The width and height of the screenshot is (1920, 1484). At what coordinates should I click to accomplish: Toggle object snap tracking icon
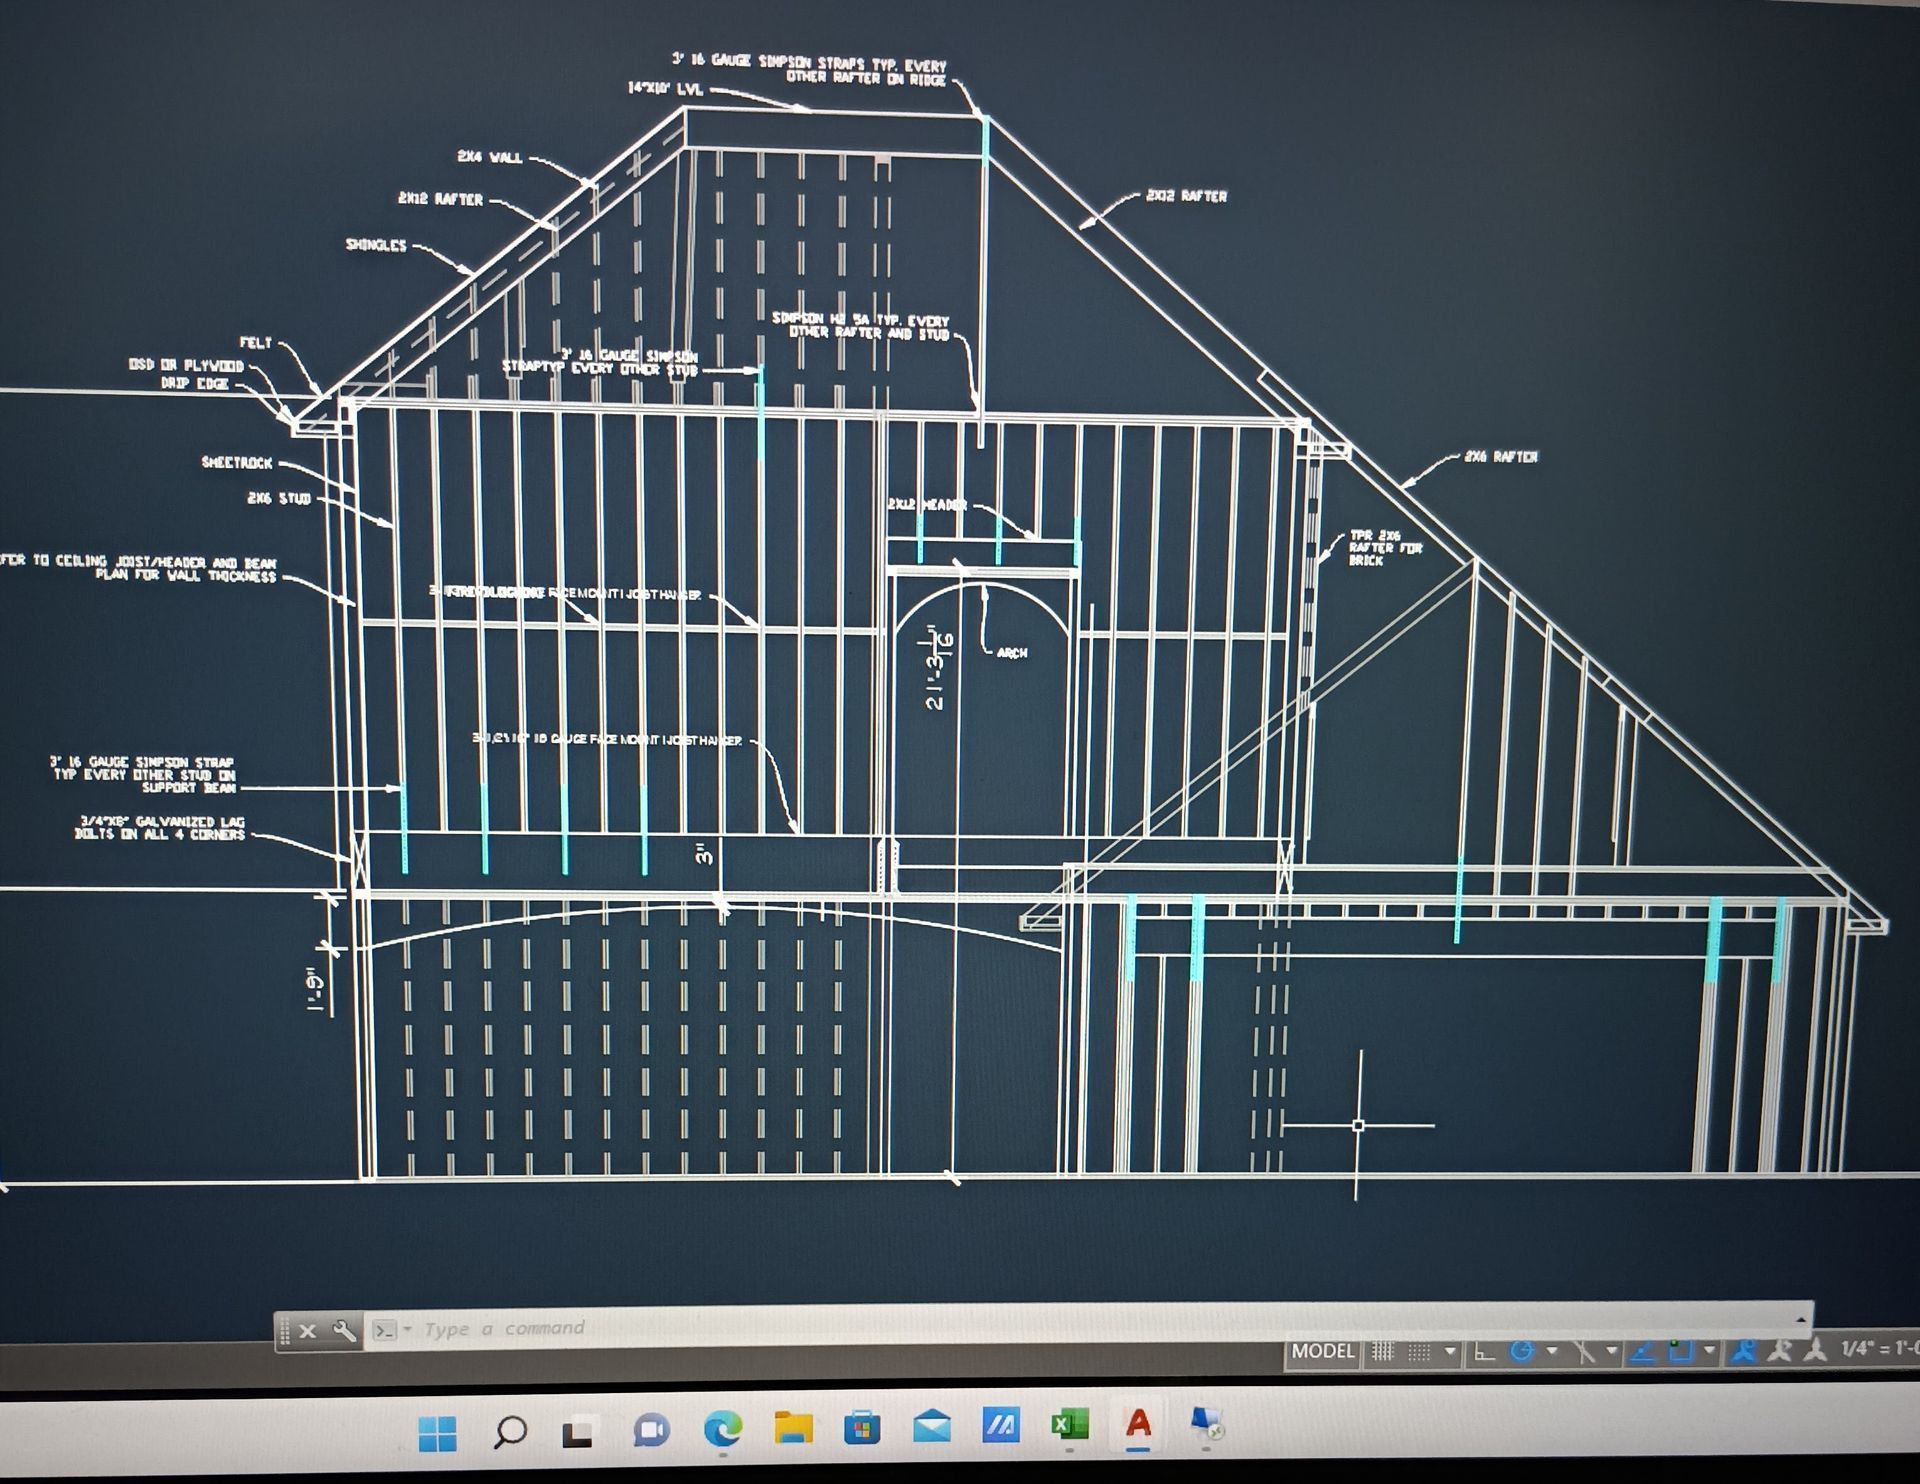1642,1352
